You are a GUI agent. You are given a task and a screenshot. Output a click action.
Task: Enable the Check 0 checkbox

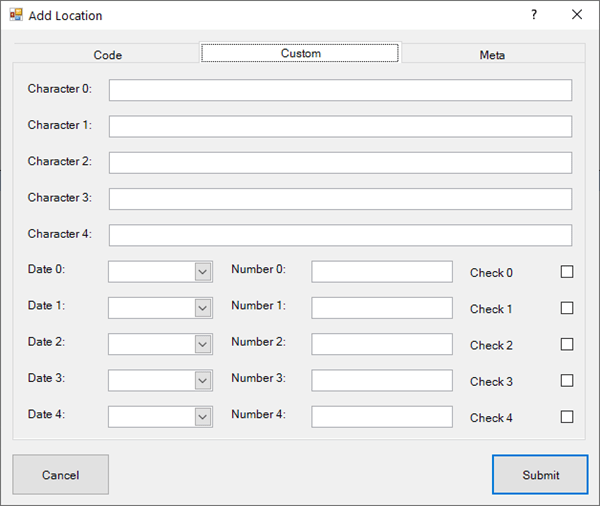tap(567, 272)
